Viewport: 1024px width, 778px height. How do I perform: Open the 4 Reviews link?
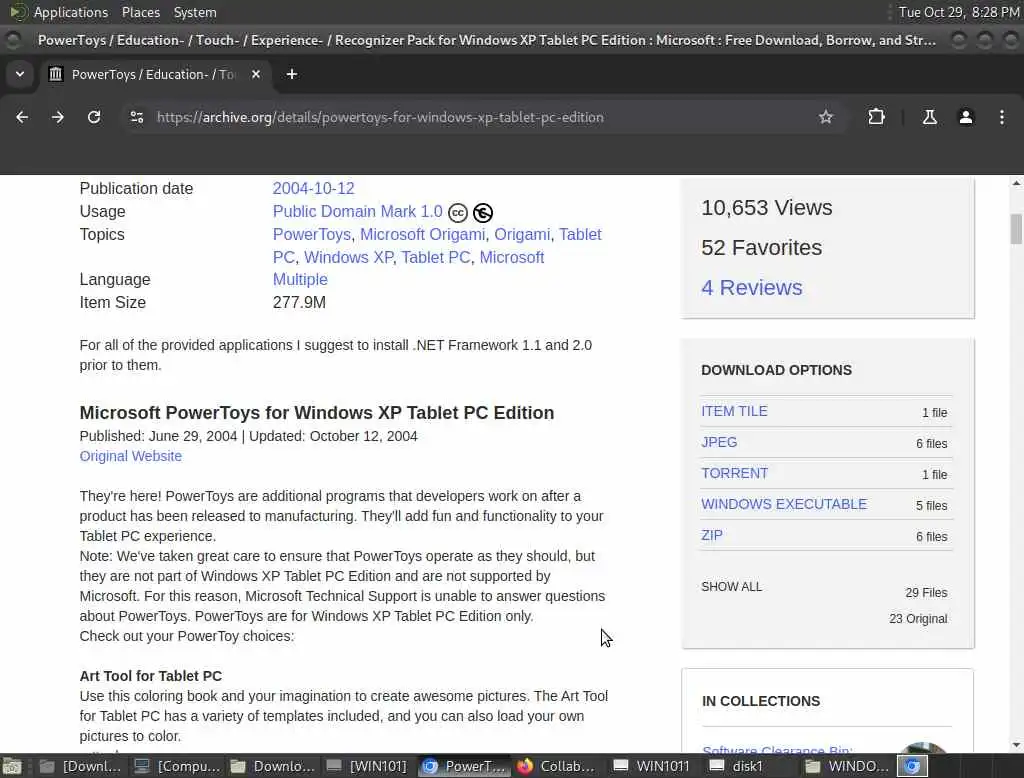point(752,287)
